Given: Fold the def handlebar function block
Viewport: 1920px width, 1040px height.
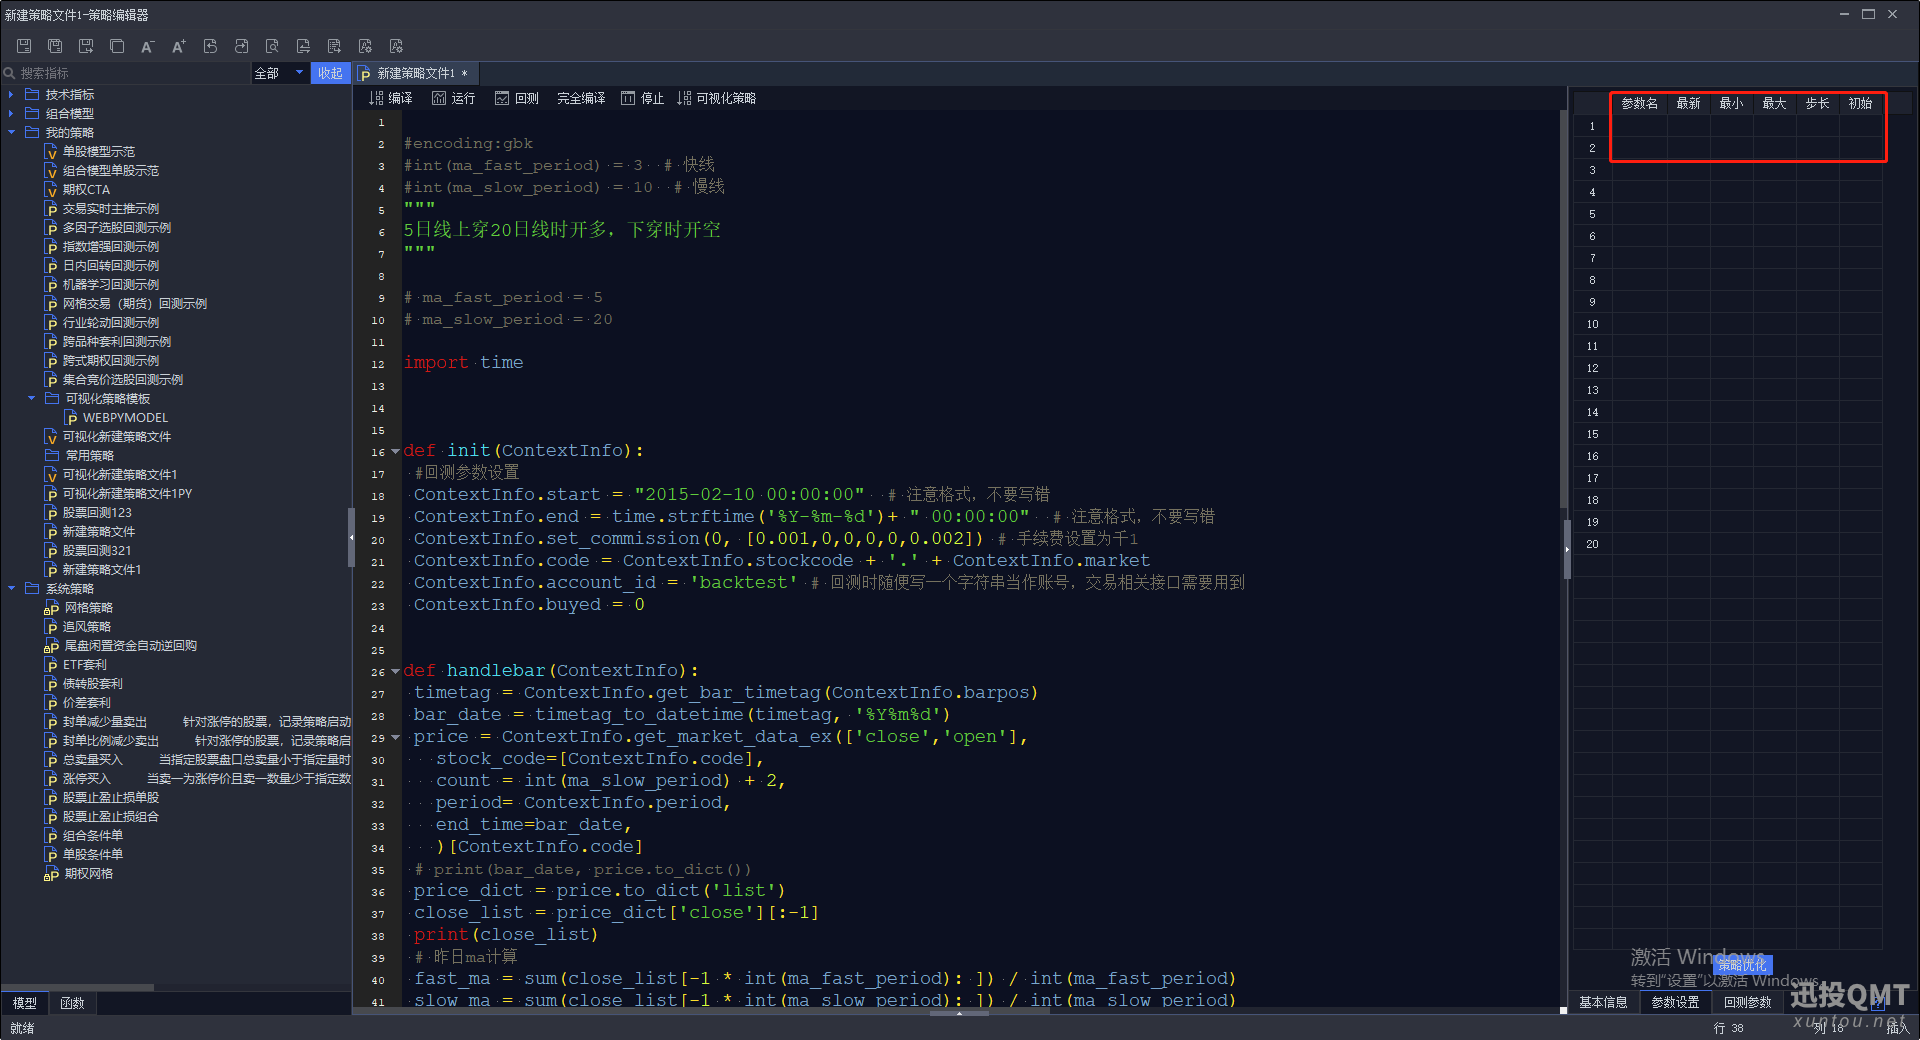Looking at the screenshot, I should click(x=395, y=671).
